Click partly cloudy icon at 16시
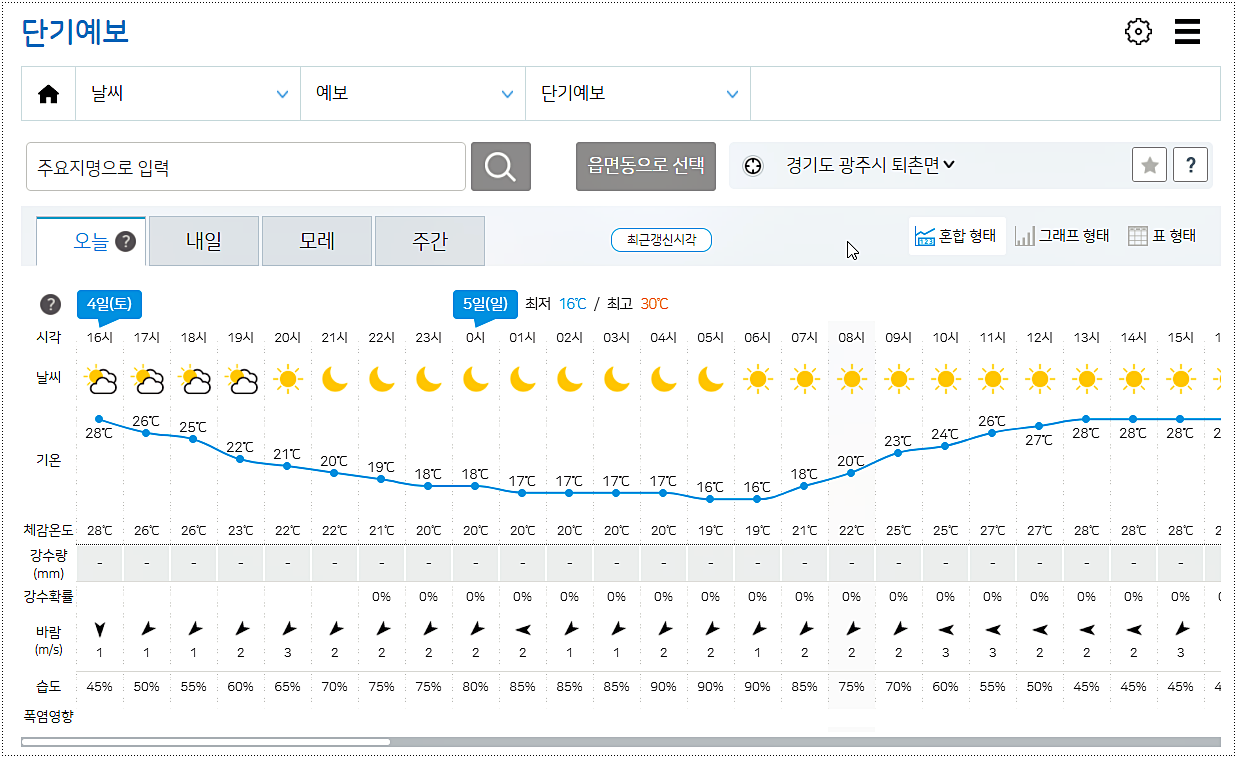 point(100,379)
